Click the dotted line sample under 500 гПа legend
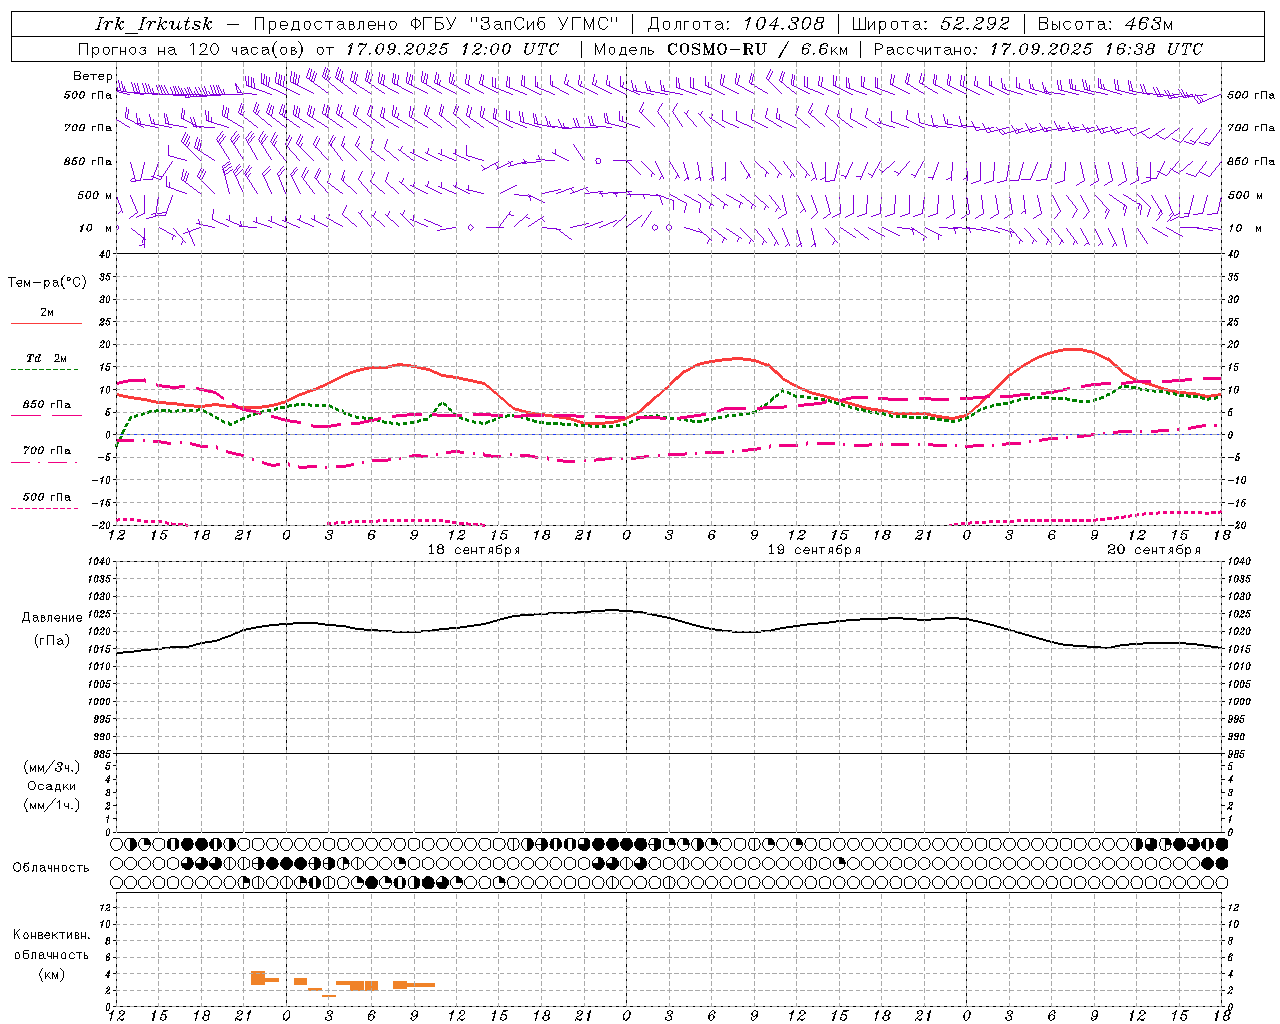The image size is (1280, 1024). click(44, 508)
